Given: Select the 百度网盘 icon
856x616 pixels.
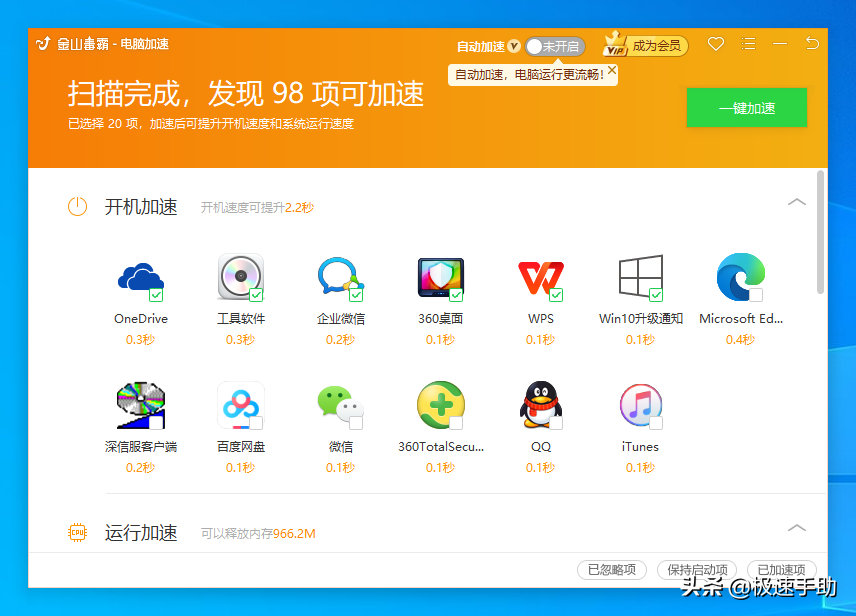Looking at the screenshot, I should pos(240,405).
